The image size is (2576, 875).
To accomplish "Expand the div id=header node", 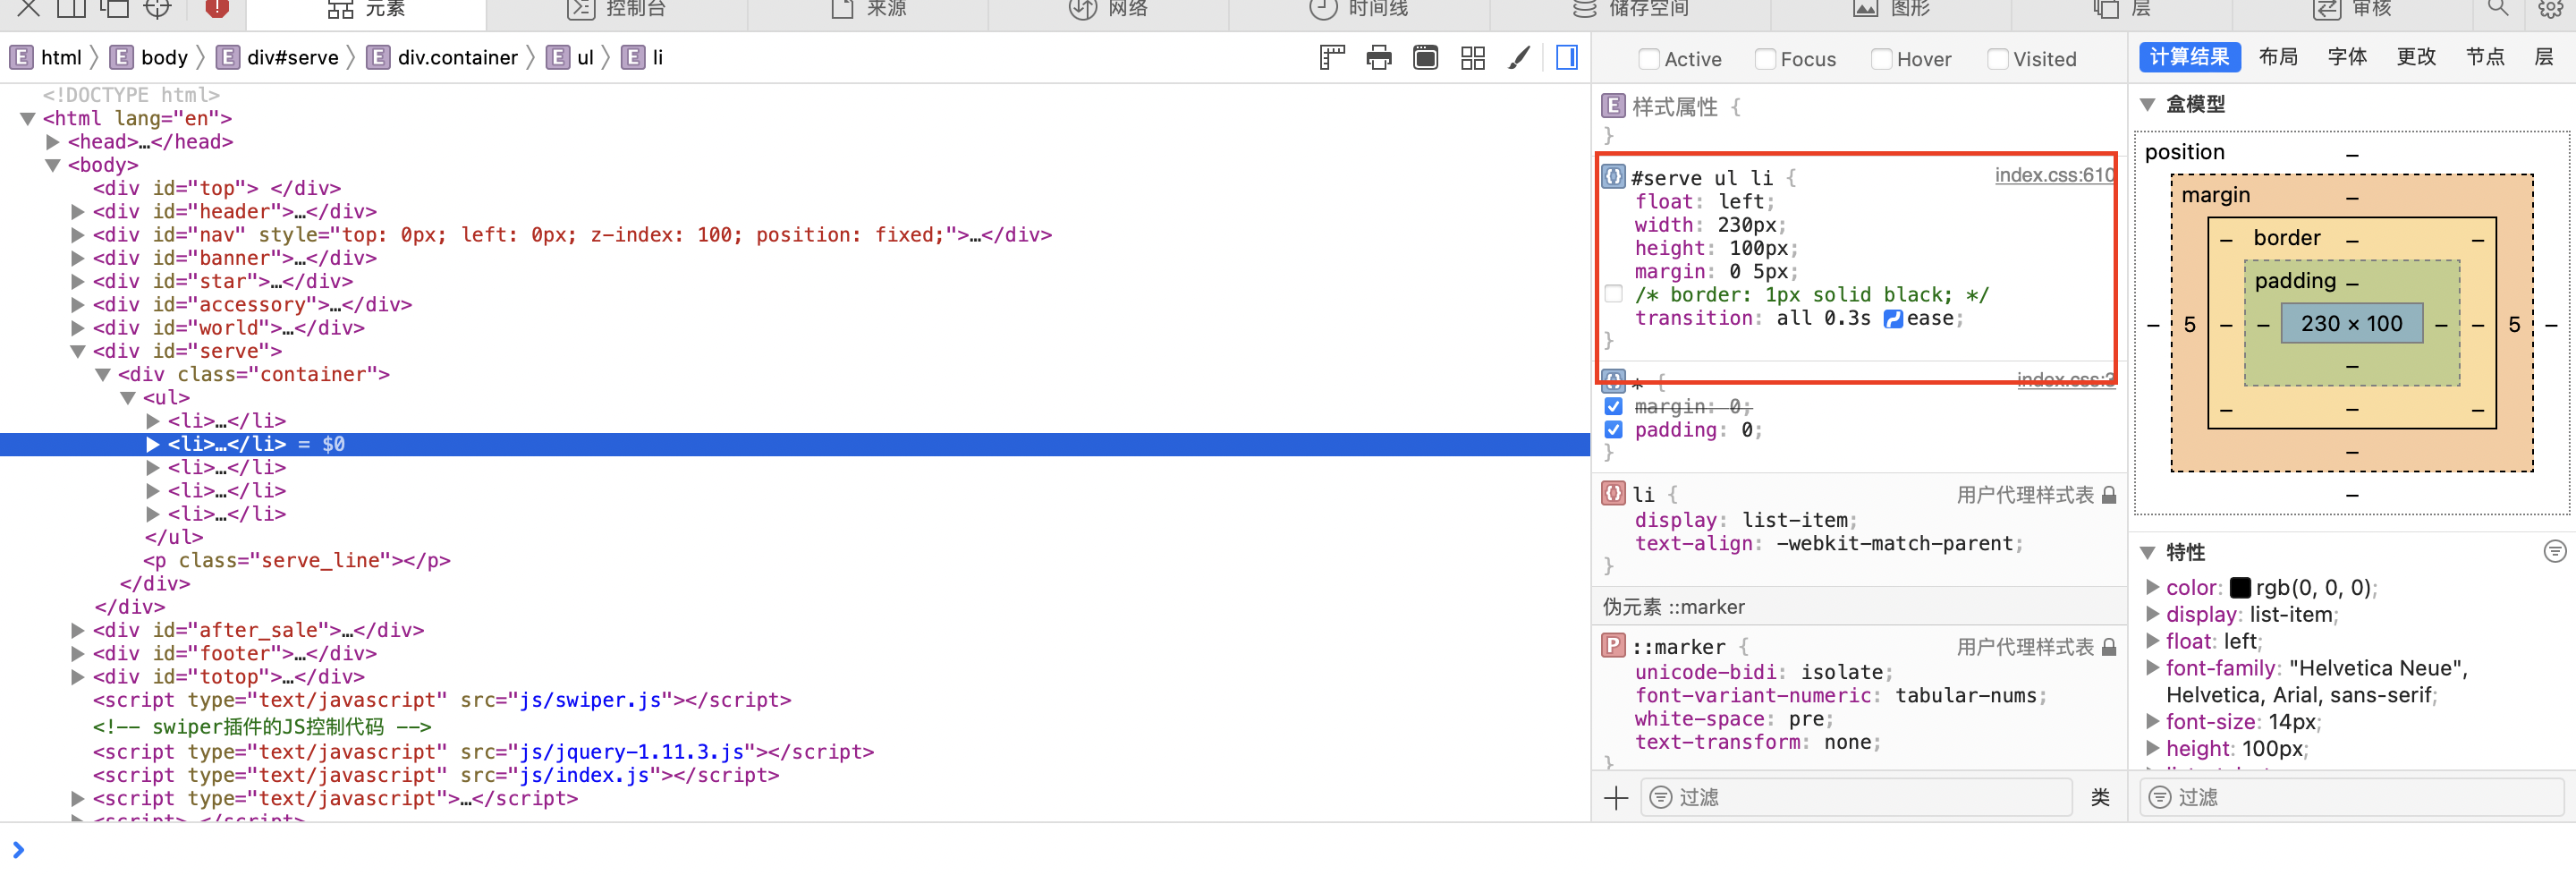I will pyautogui.click(x=78, y=212).
